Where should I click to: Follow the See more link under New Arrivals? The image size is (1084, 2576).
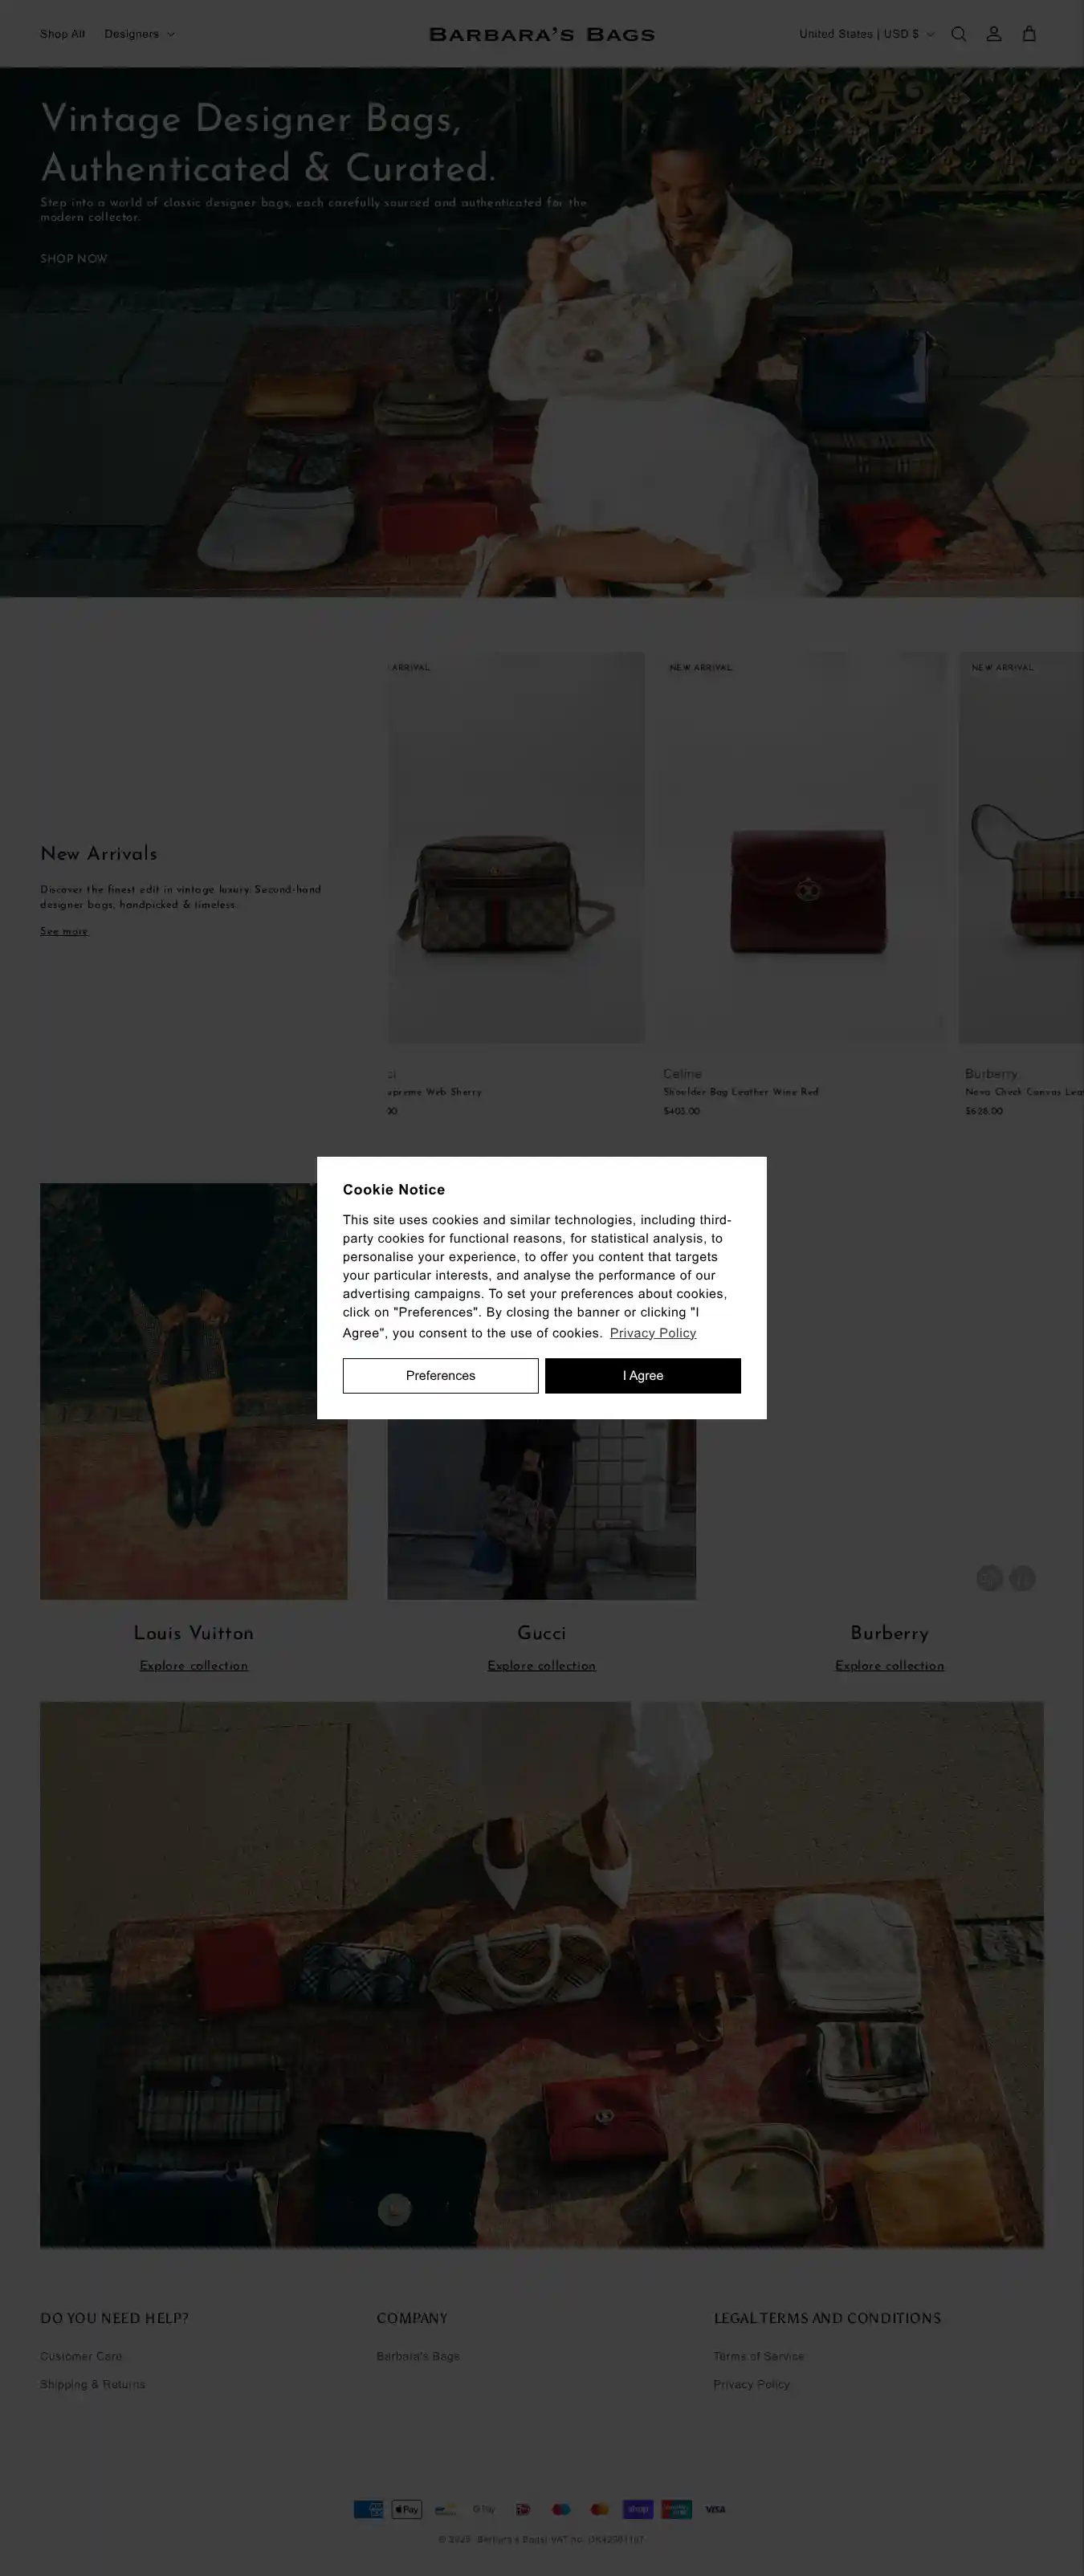click(x=64, y=931)
